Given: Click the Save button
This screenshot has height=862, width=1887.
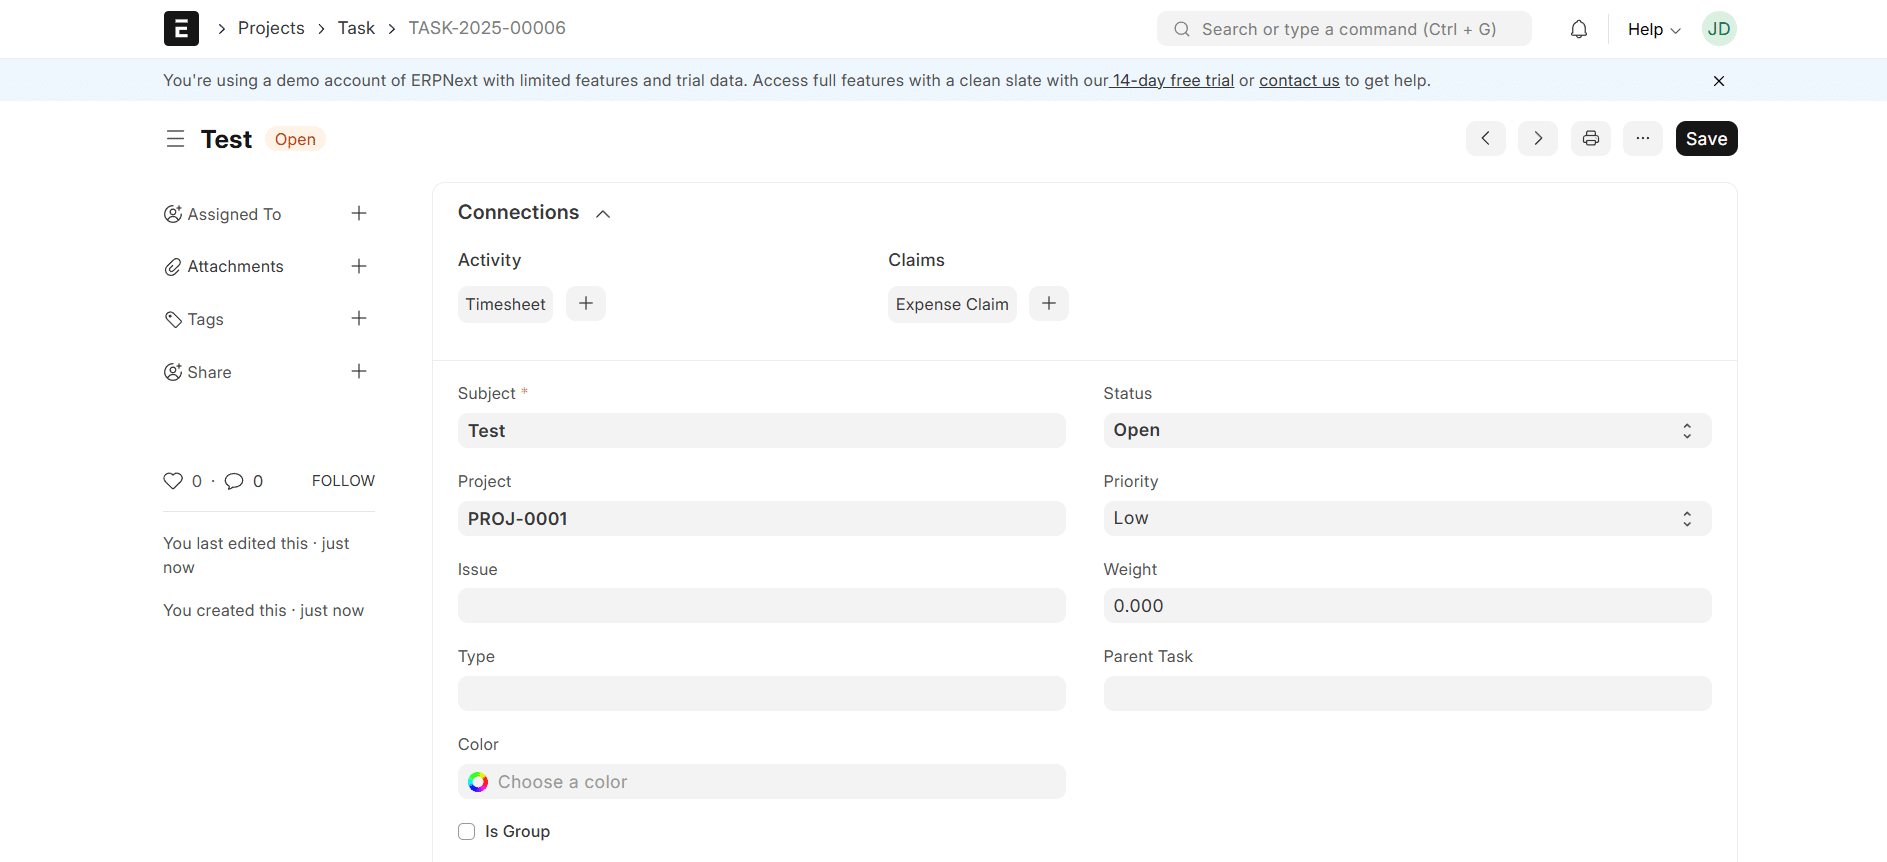Looking at the screenshot, I should tap(1706, 139).
